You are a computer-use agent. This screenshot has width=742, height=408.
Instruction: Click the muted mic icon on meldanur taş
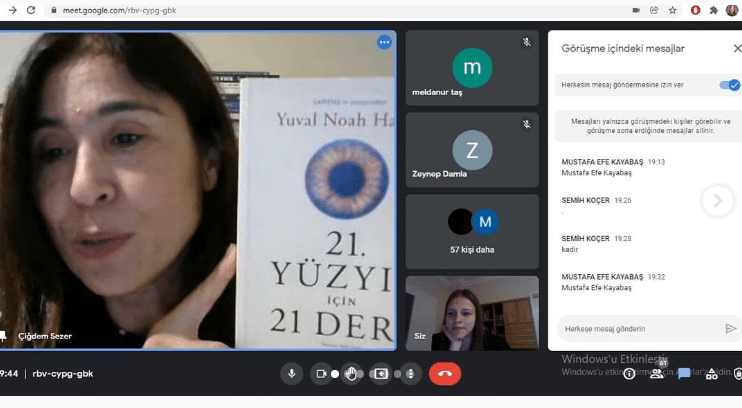pos(527,42)
